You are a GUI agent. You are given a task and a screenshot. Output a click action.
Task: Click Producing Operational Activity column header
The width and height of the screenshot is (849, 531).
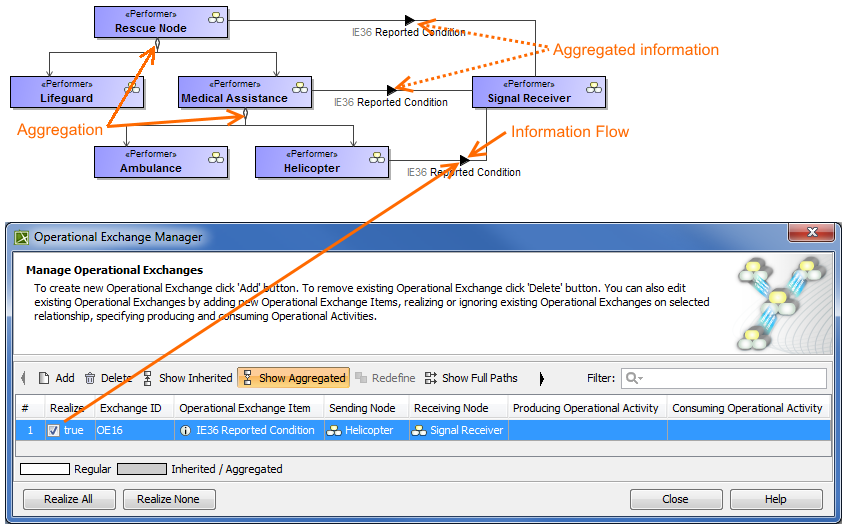pos(587,408)
